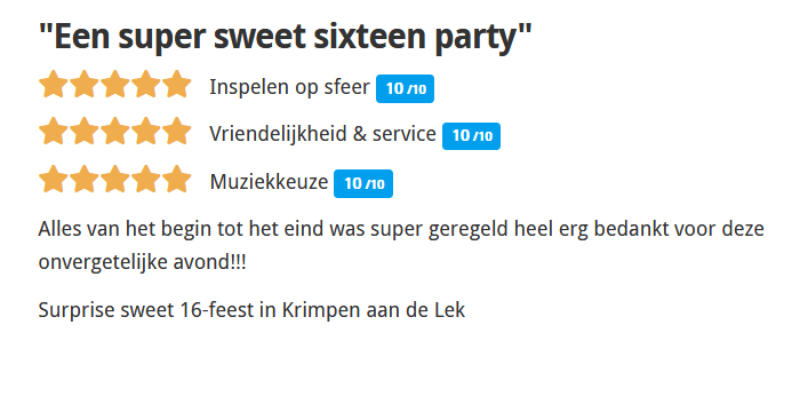The width and height of the screenshot is (800, 419).
Task: Select first star beside Vriendelijkheid & service
Action: pyautogui.click(x=53, y=132)
